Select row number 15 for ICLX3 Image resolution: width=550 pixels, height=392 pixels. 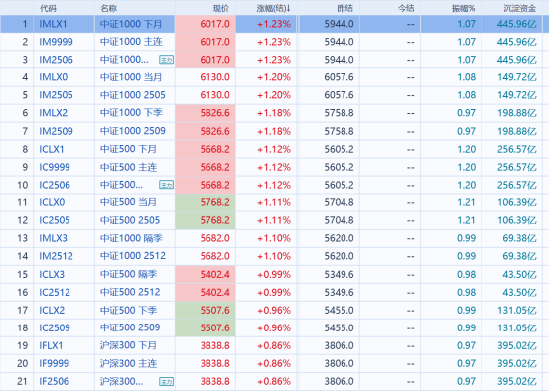pos(22,274)
